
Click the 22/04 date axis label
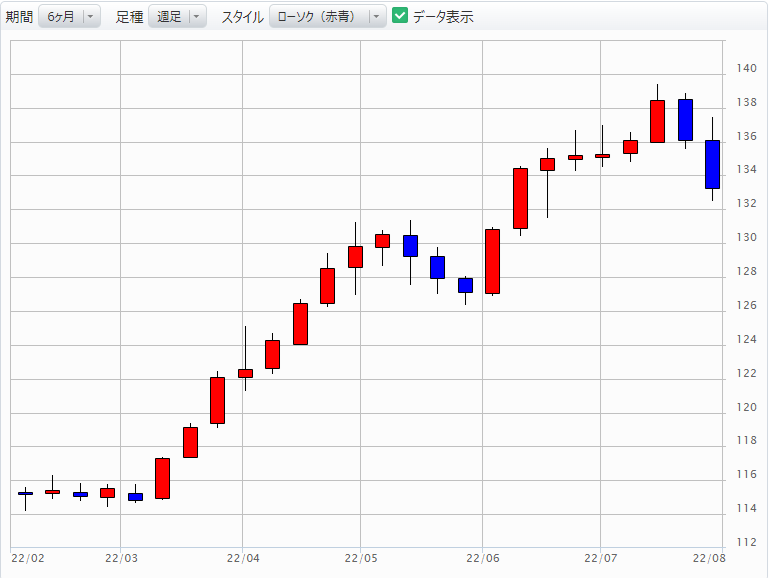tap(243, 558)
